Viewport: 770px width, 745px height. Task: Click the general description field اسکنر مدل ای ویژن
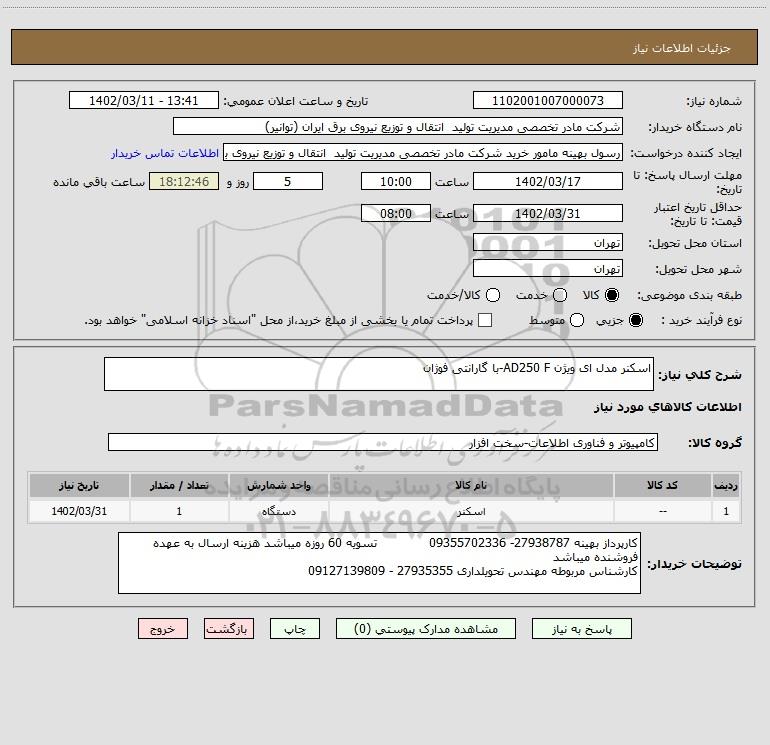tap(379, 374)
